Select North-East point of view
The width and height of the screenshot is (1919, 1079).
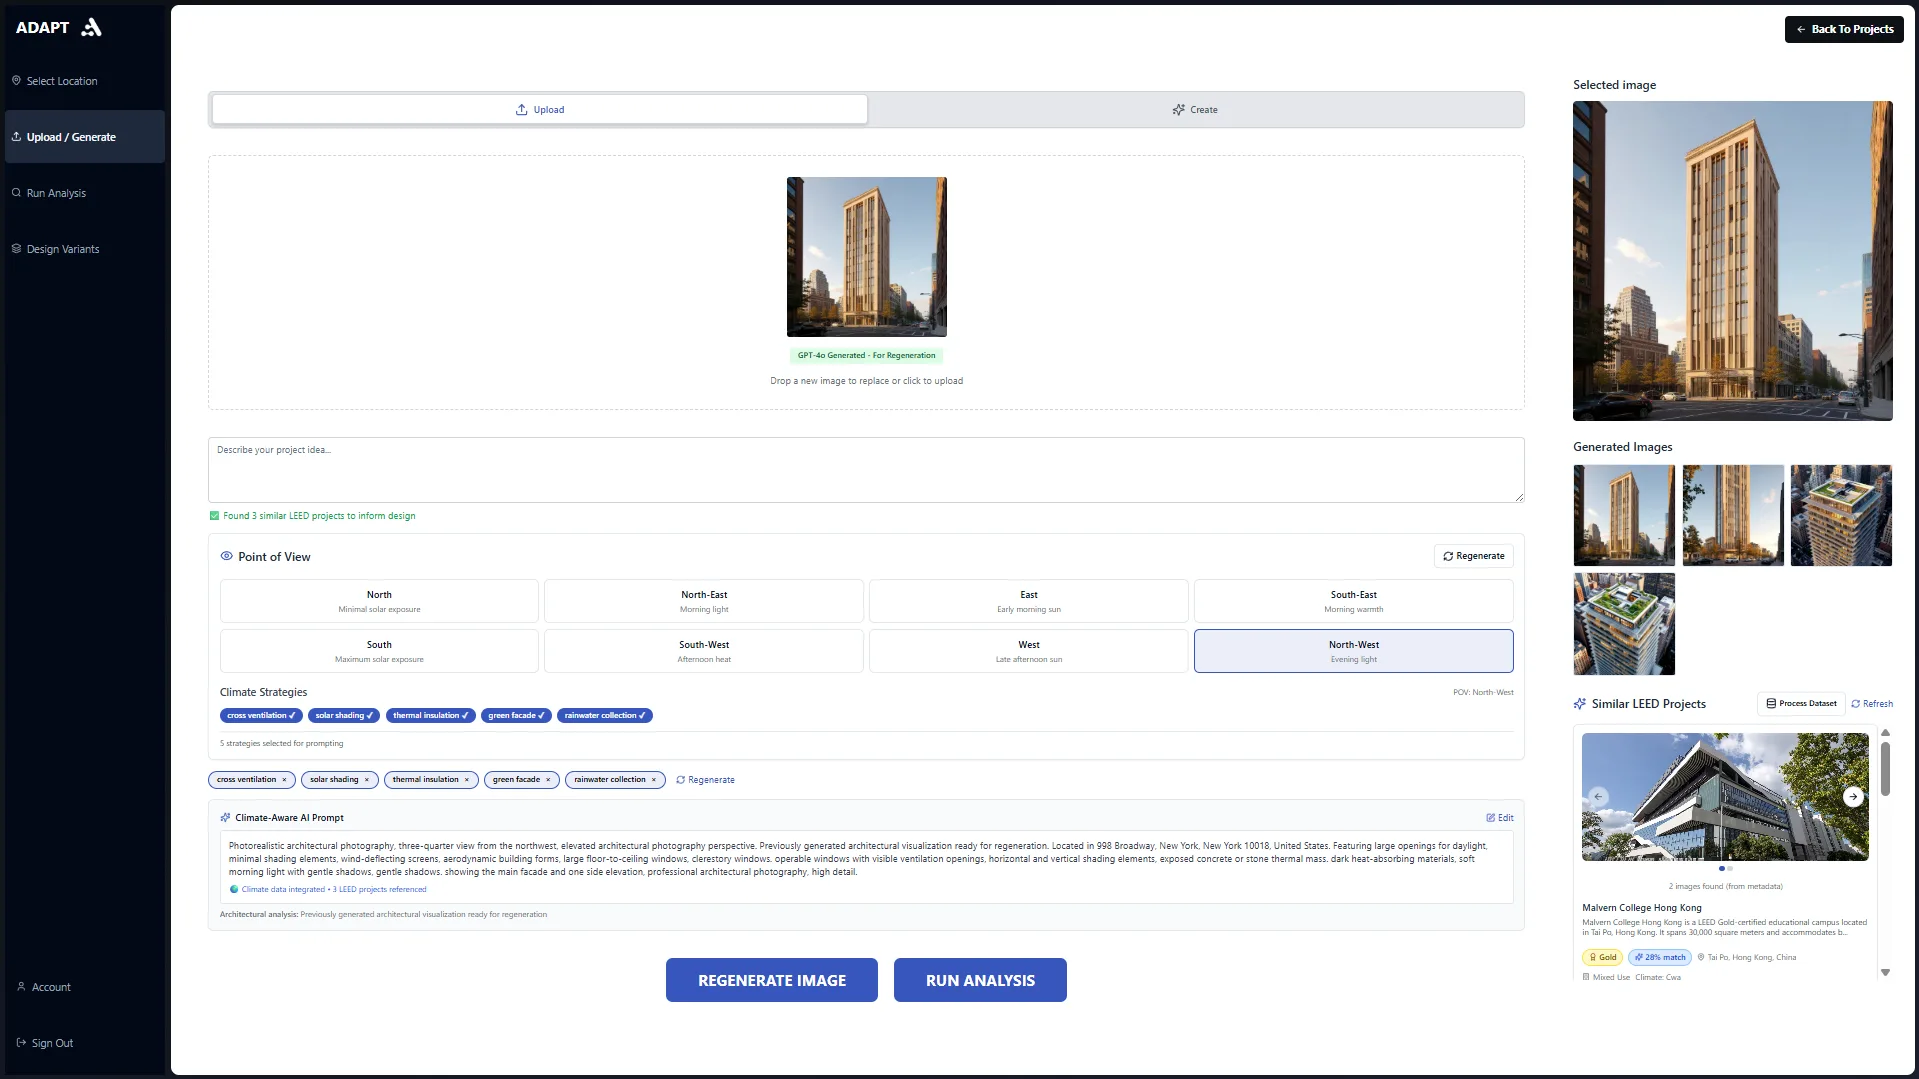704,601
